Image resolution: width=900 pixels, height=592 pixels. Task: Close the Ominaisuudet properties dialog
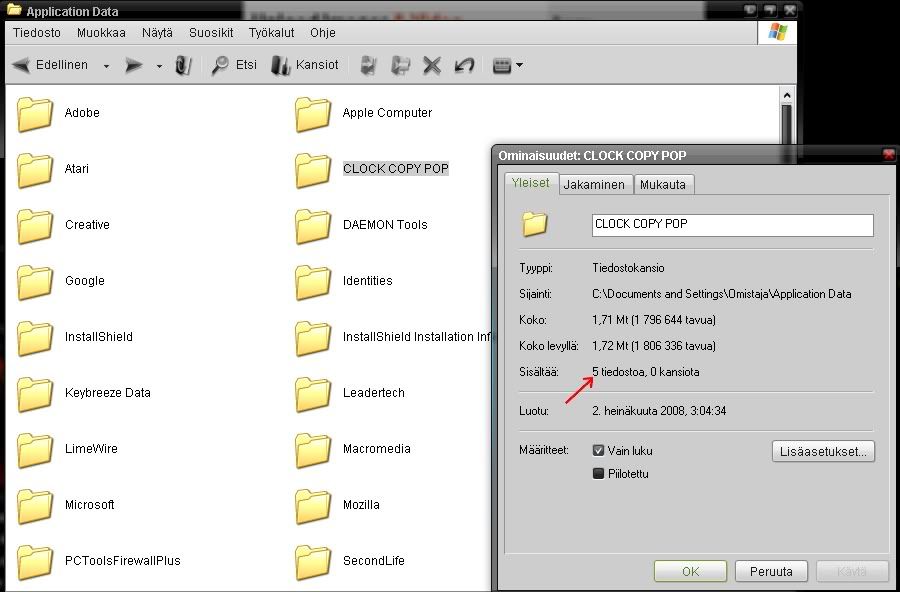(889, 154)
